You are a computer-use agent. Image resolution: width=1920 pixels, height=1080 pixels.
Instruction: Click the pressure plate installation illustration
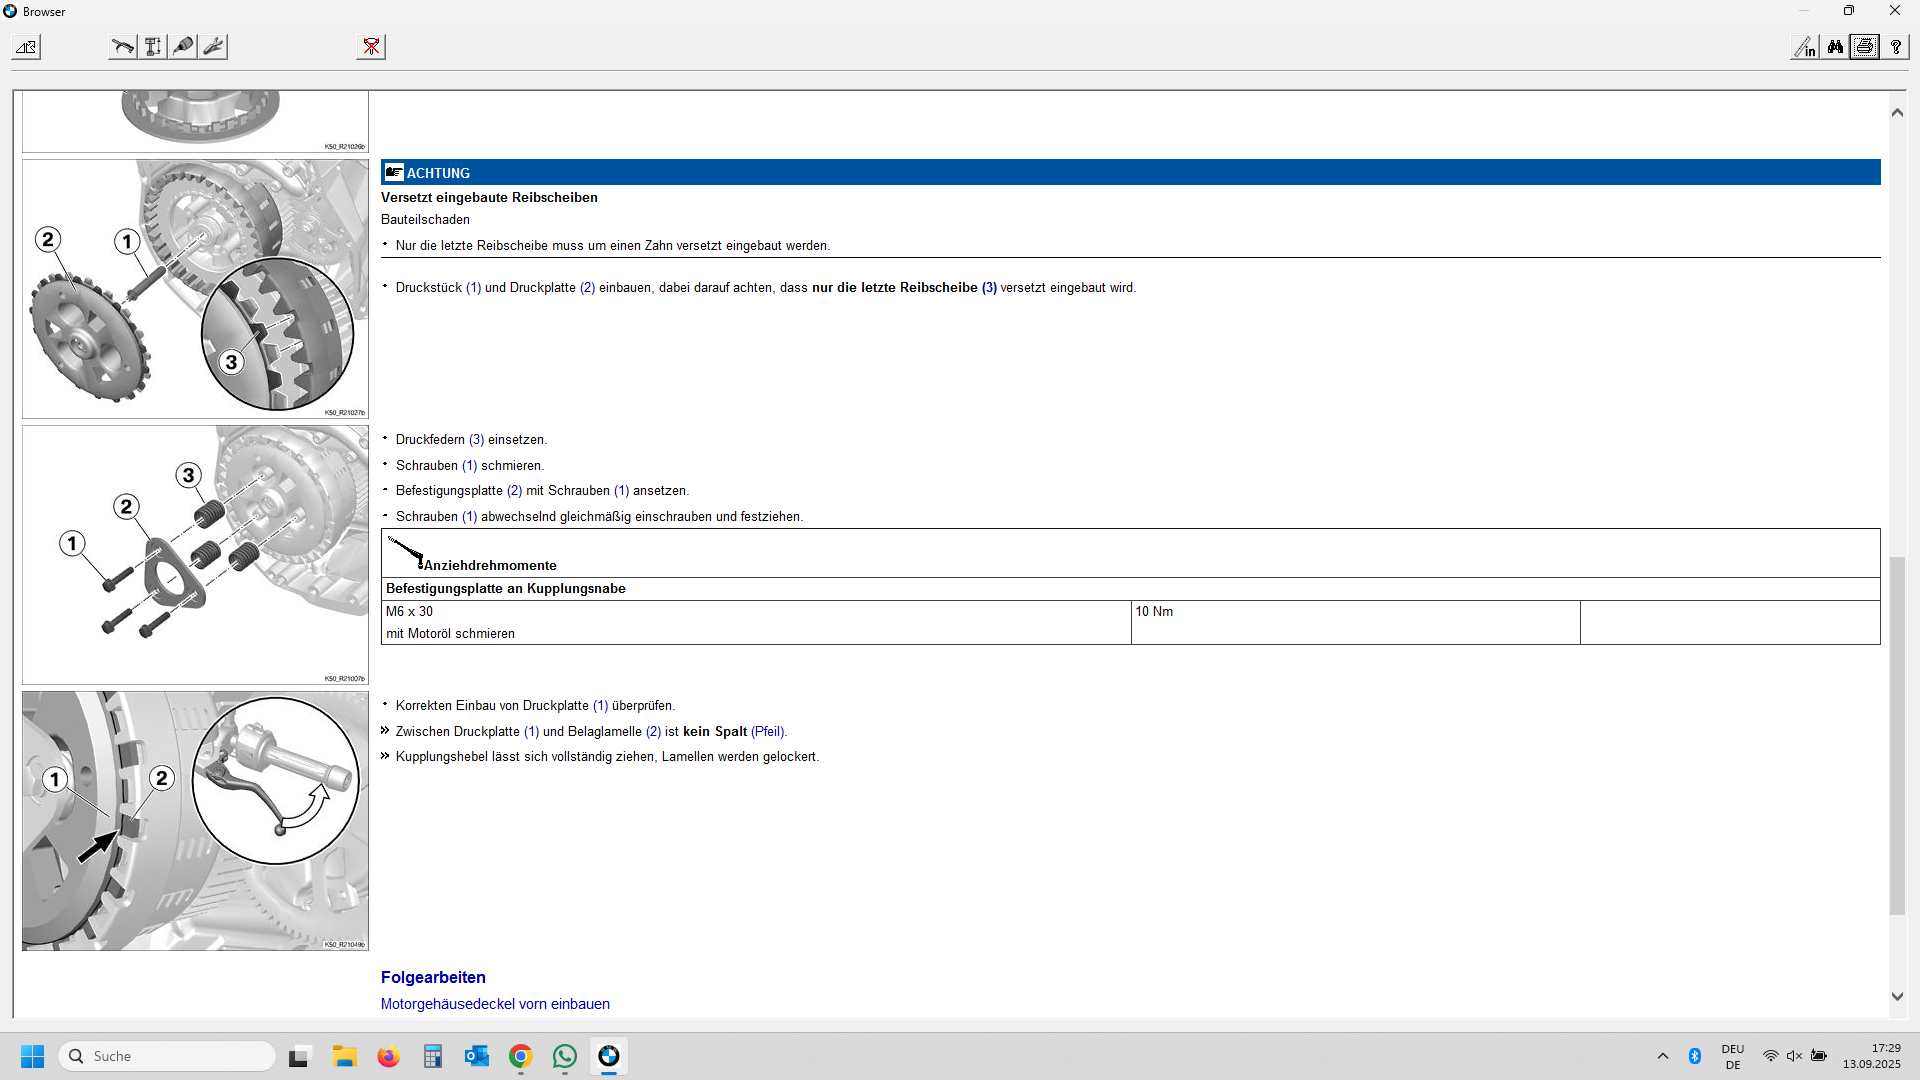point(195,289)
